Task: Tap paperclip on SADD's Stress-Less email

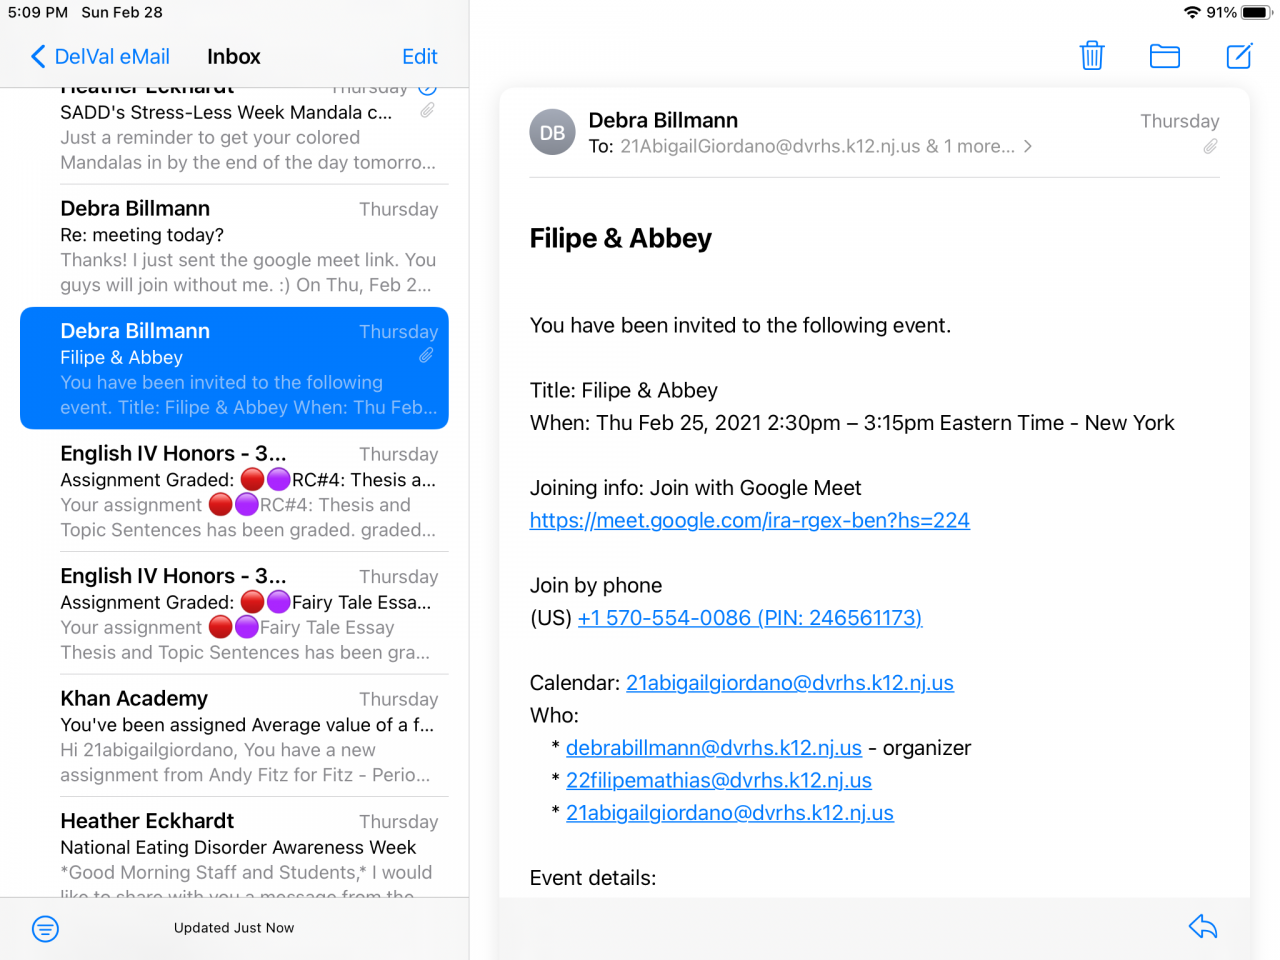Action: point(427,110)
